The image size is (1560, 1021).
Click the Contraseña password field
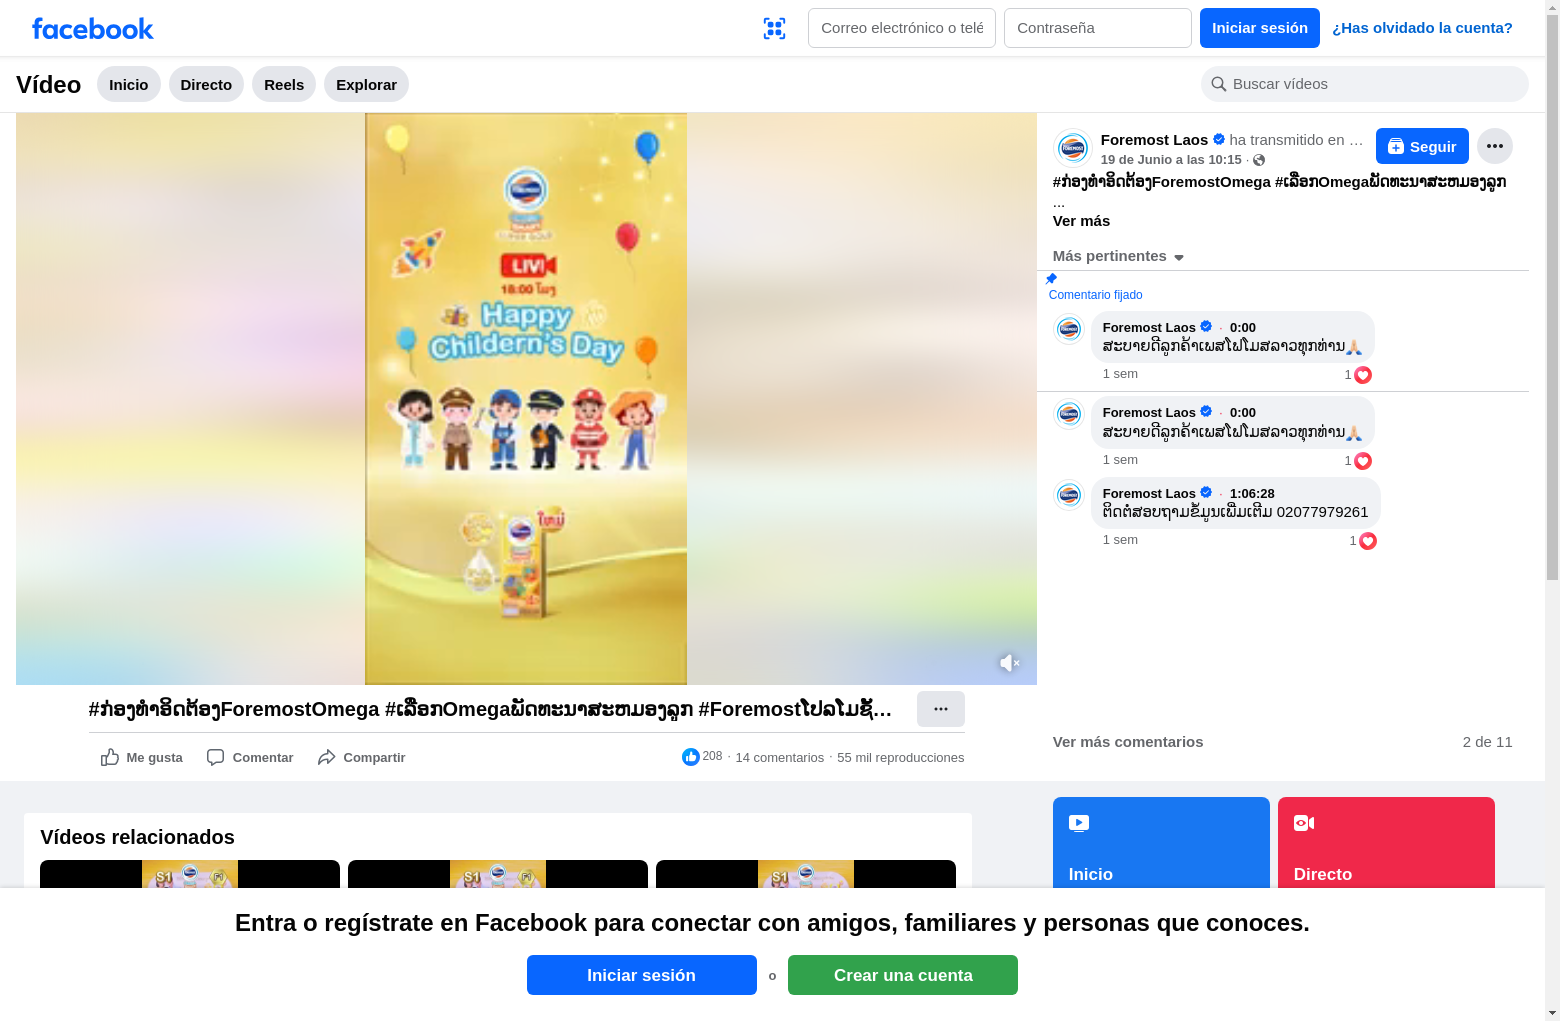point(1098,28)
